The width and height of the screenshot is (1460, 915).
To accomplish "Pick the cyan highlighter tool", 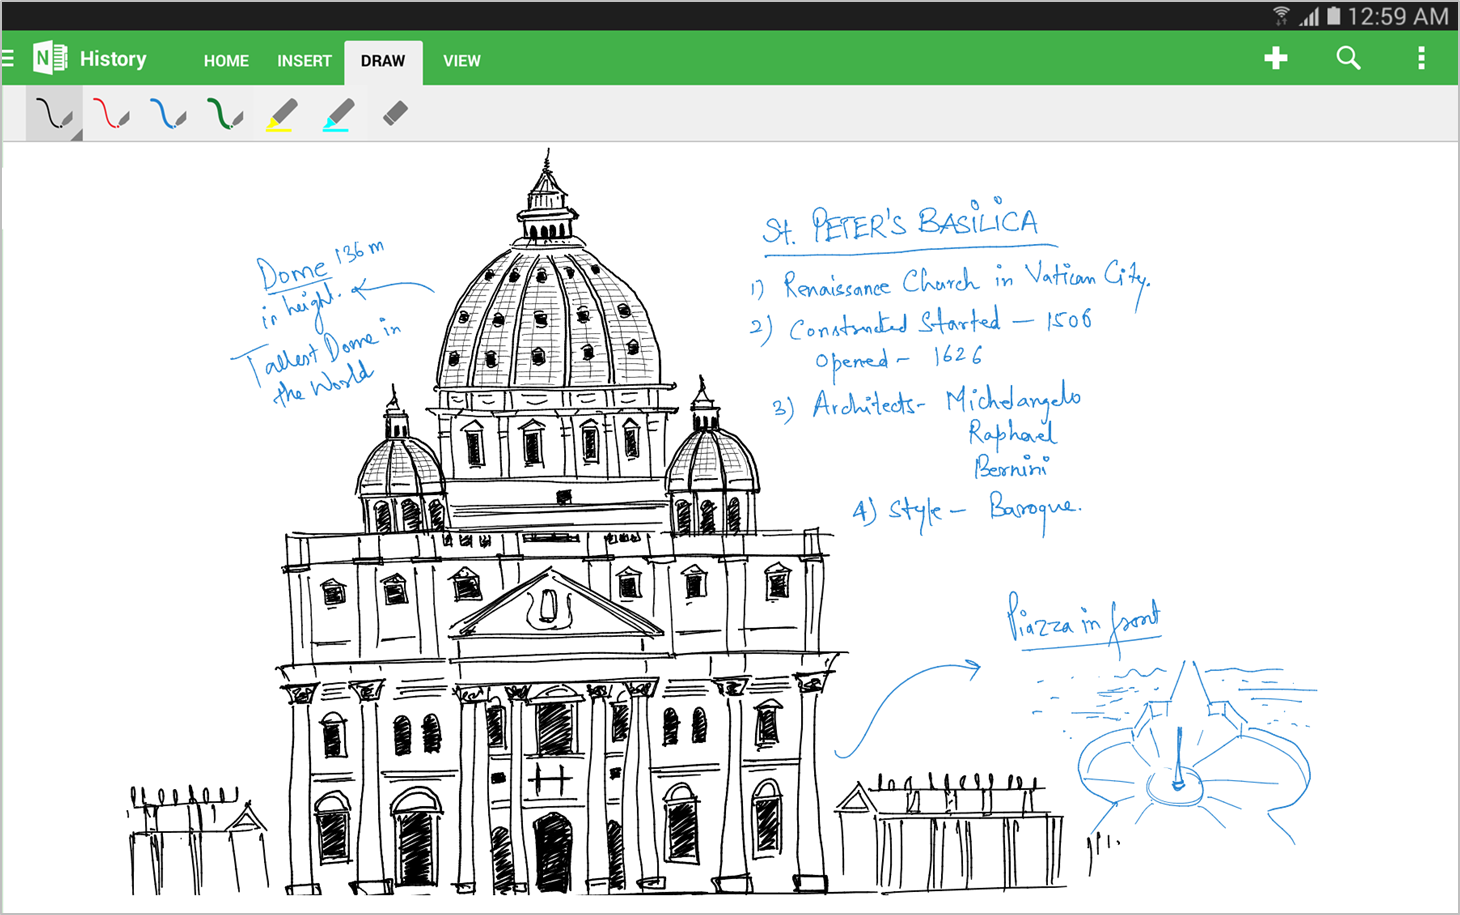I will tap(338, 113).
